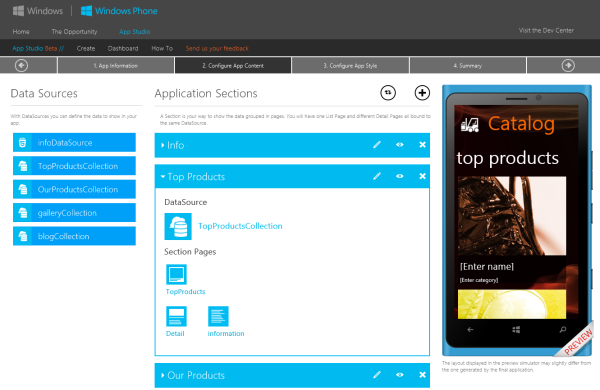Open the Dashboard submenu item
Image resolution: width=600 pixels, height=390 pixels.
coord(123,48)
